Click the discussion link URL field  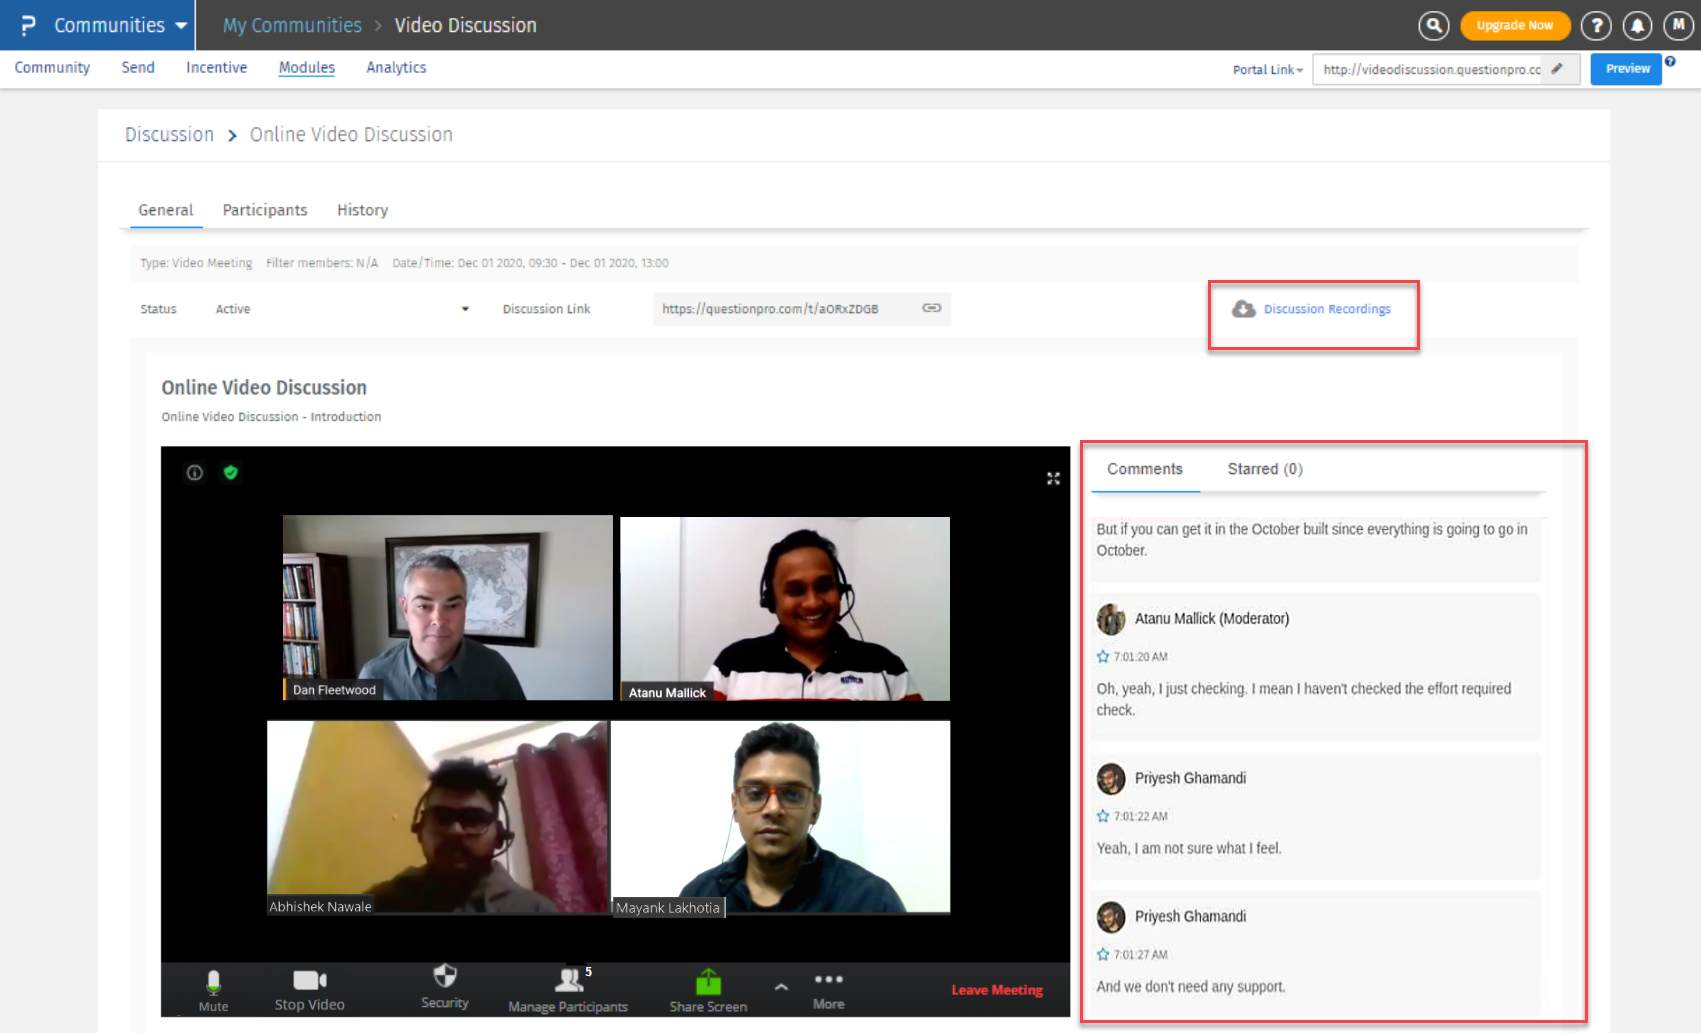[x=802, y=309]
